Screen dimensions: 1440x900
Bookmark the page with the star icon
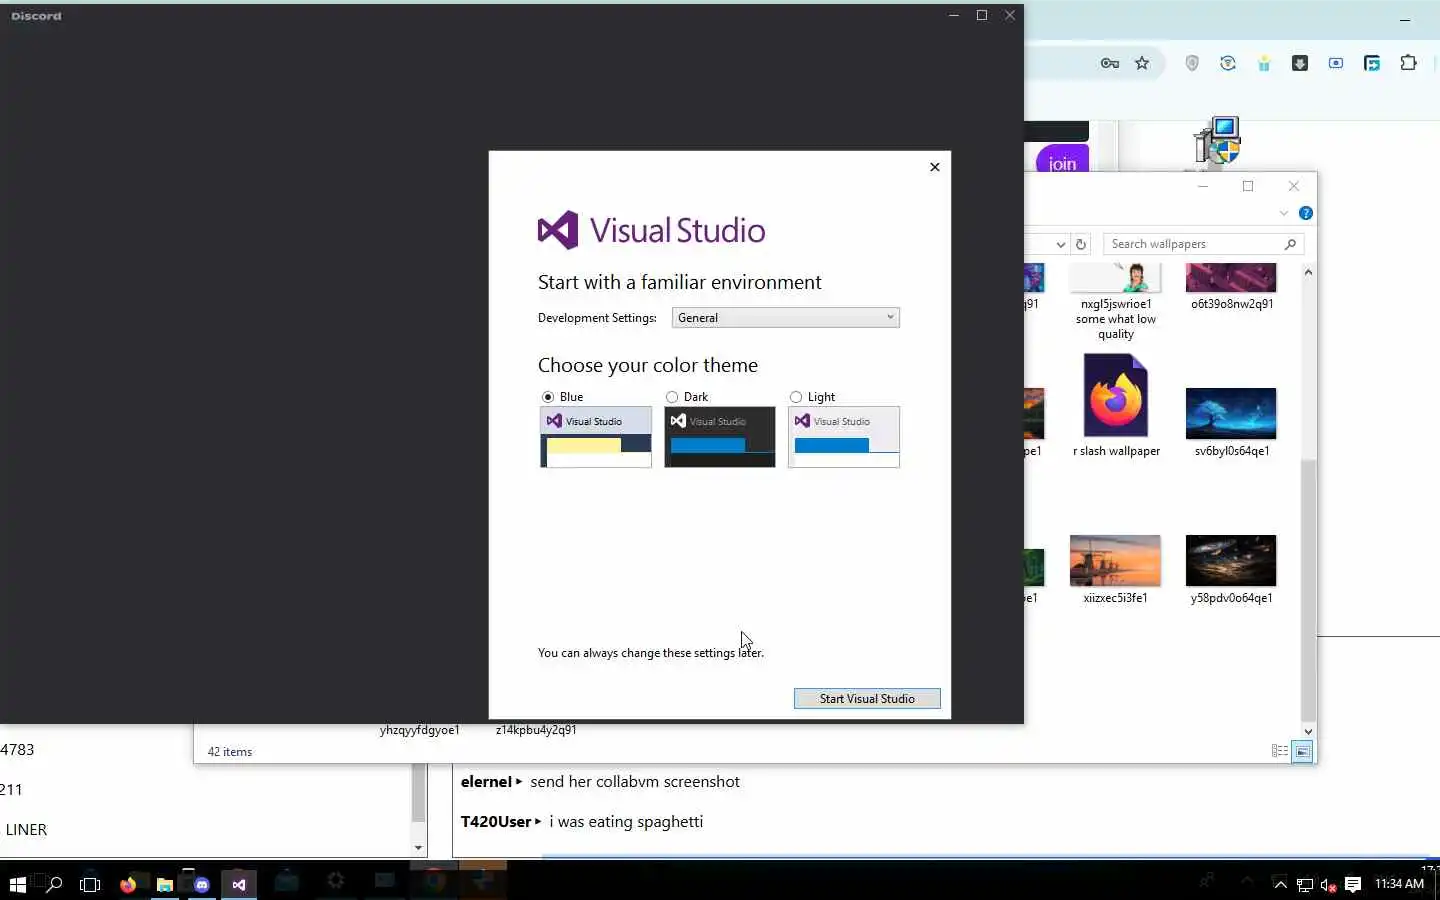tap(1142, 63)
